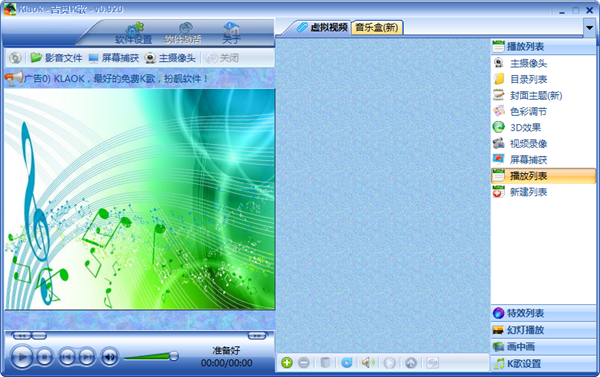Click the 软件激活 activation icon

[183, 33]
